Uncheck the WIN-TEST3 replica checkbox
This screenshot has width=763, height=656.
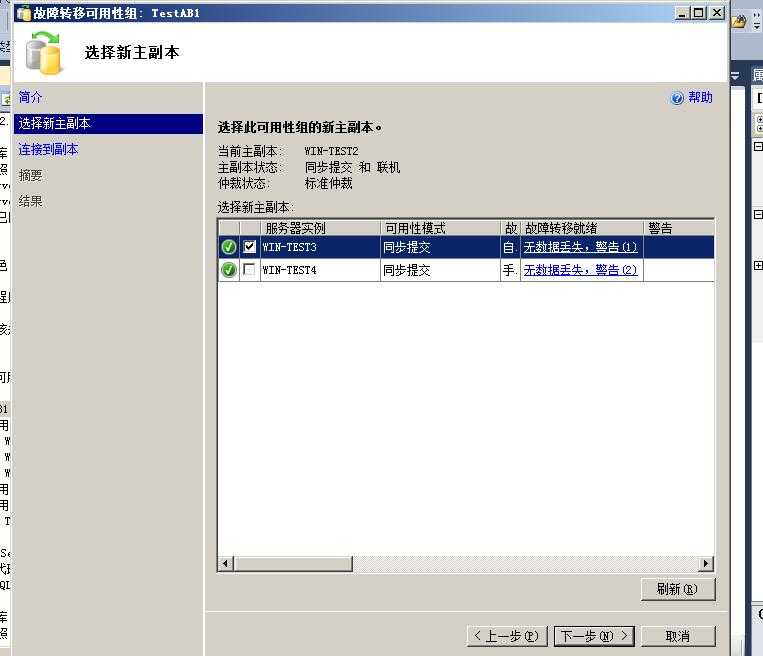(x=249, y=246)
